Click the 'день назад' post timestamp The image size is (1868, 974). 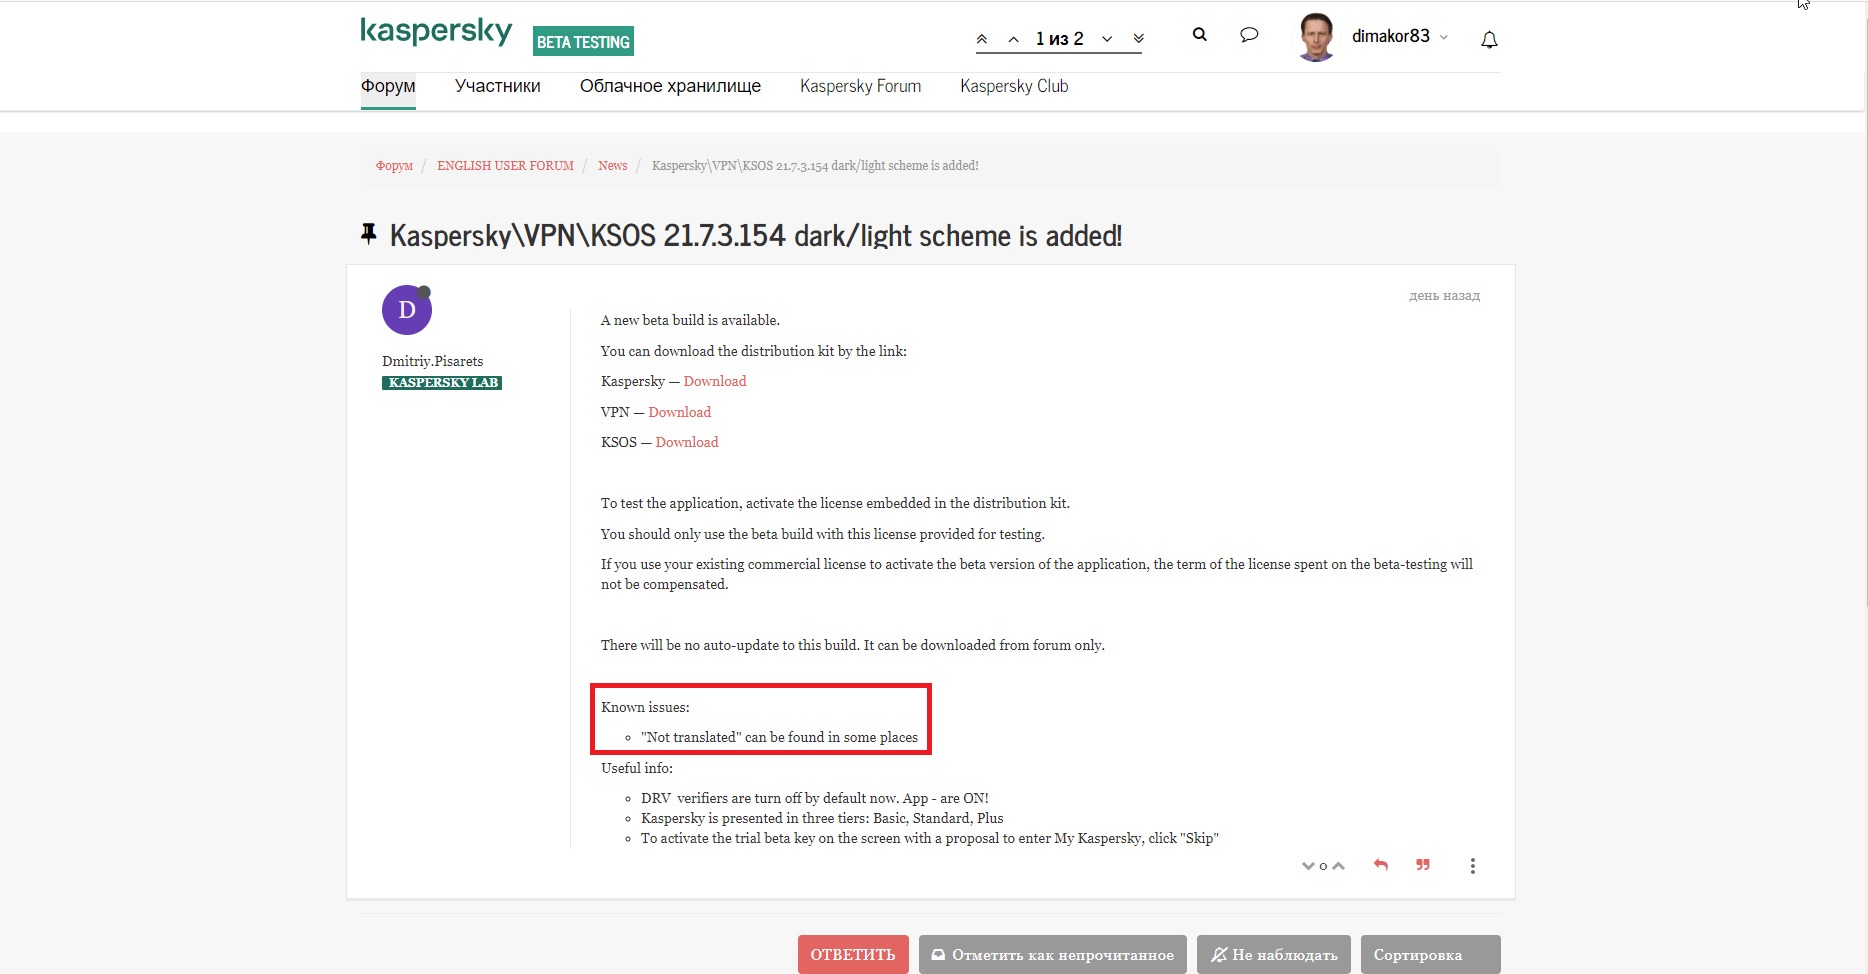(1444, 296)
